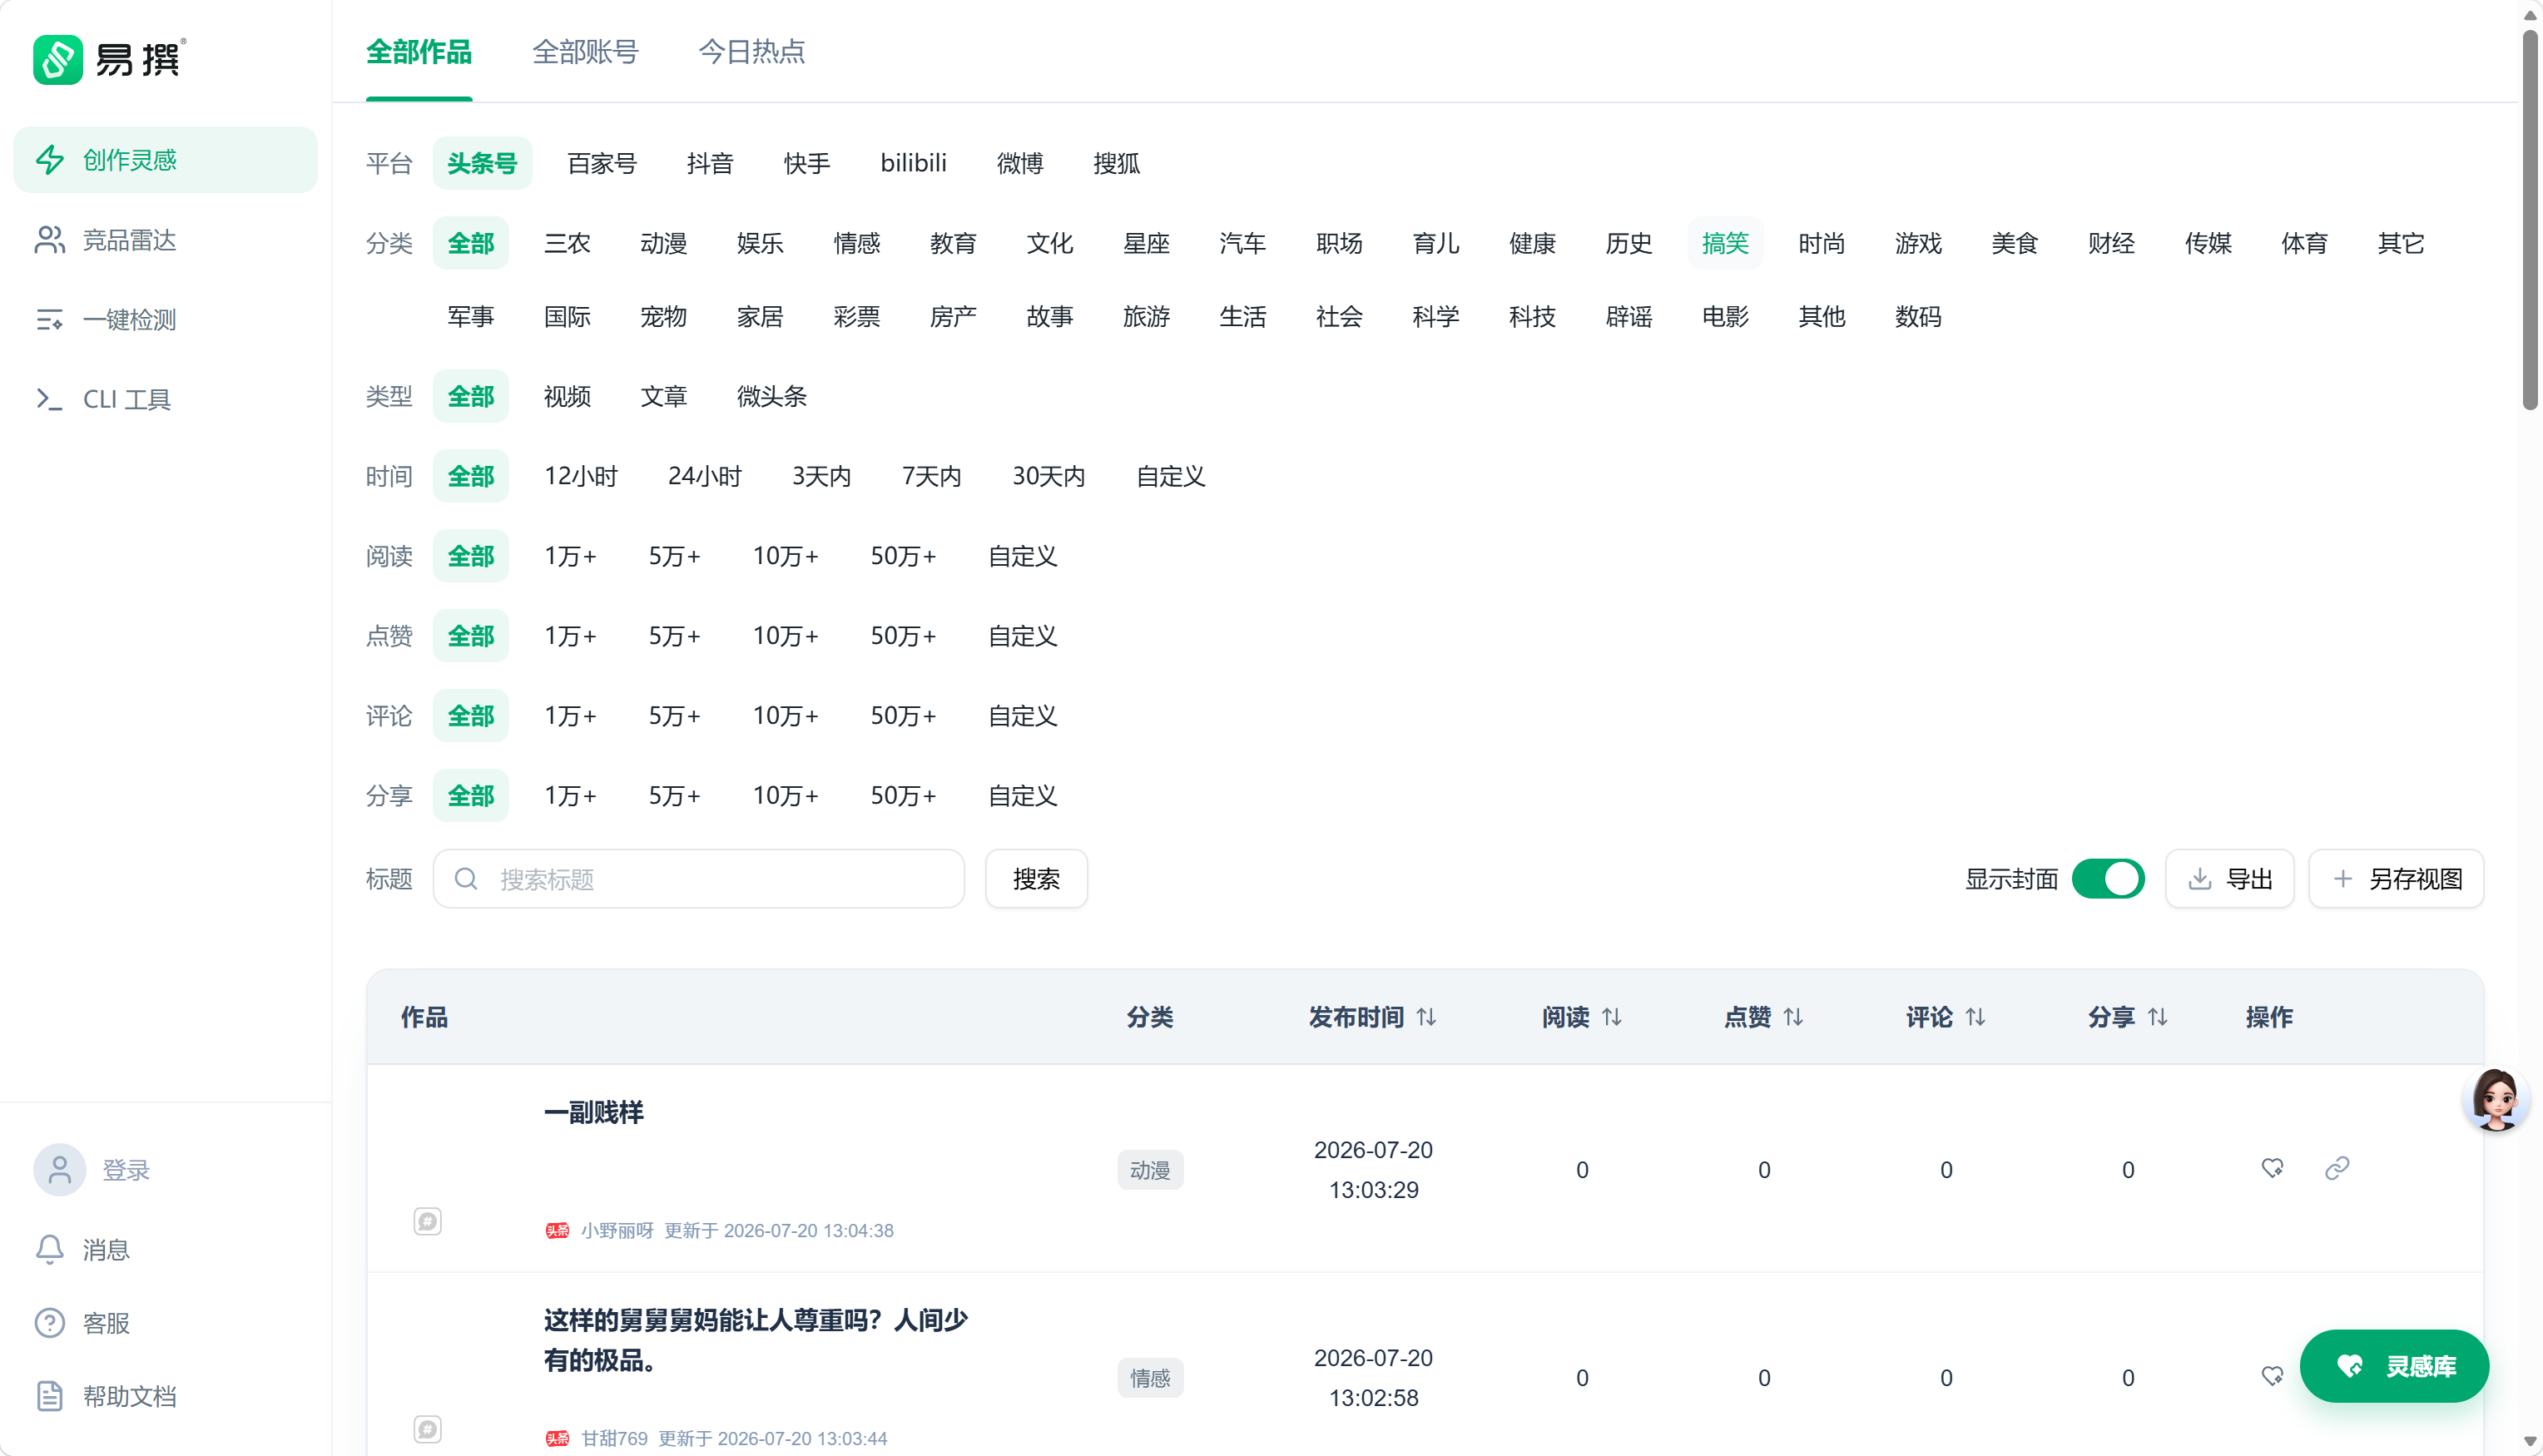Sort table by 阅读 arrows
The image size is (2543, 1456).
coord(1612,1017)
